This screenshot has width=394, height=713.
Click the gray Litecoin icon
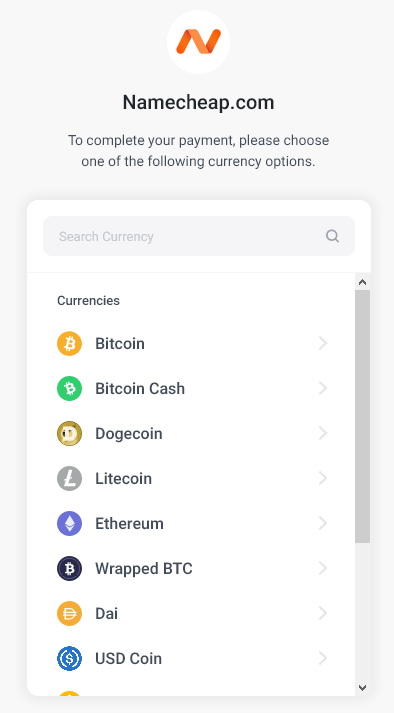coord(70,478)
